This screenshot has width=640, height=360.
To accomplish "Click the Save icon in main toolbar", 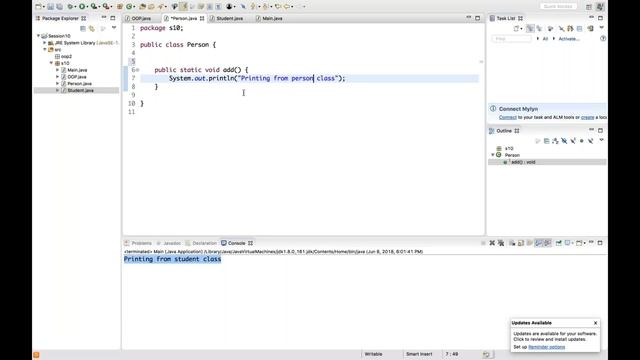I will [50, 7].
